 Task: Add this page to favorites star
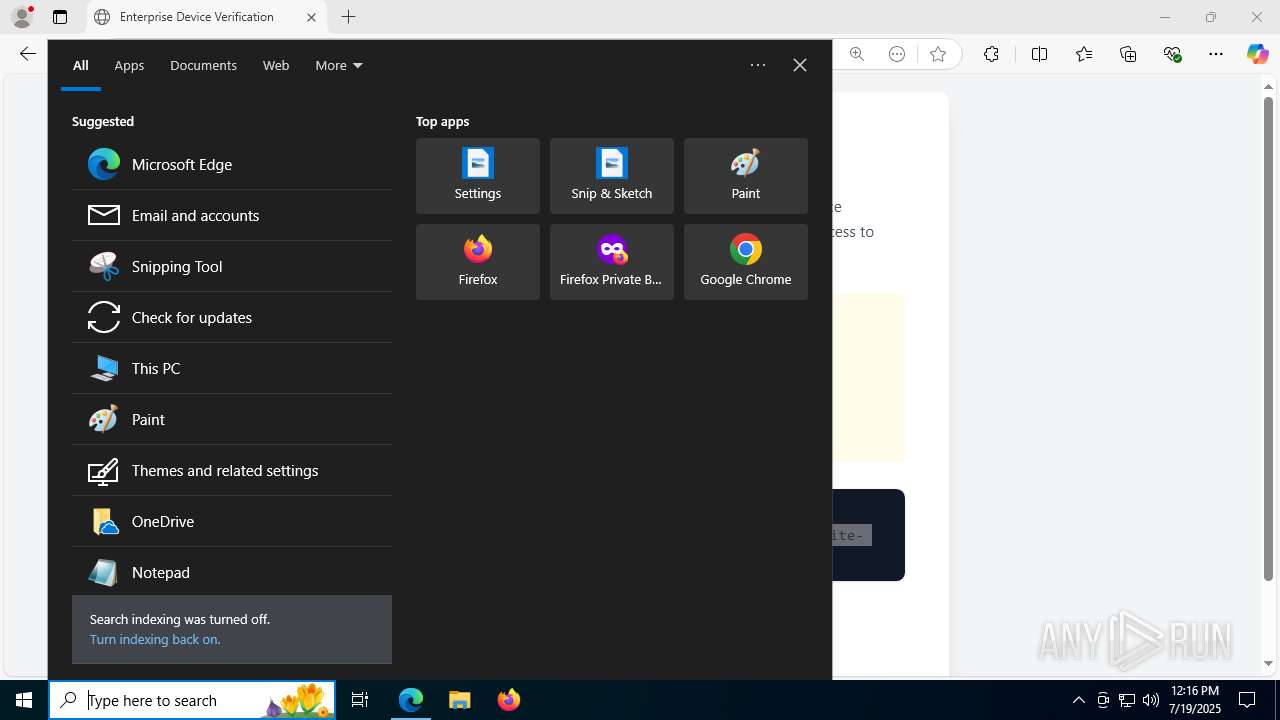pos(938,54)
